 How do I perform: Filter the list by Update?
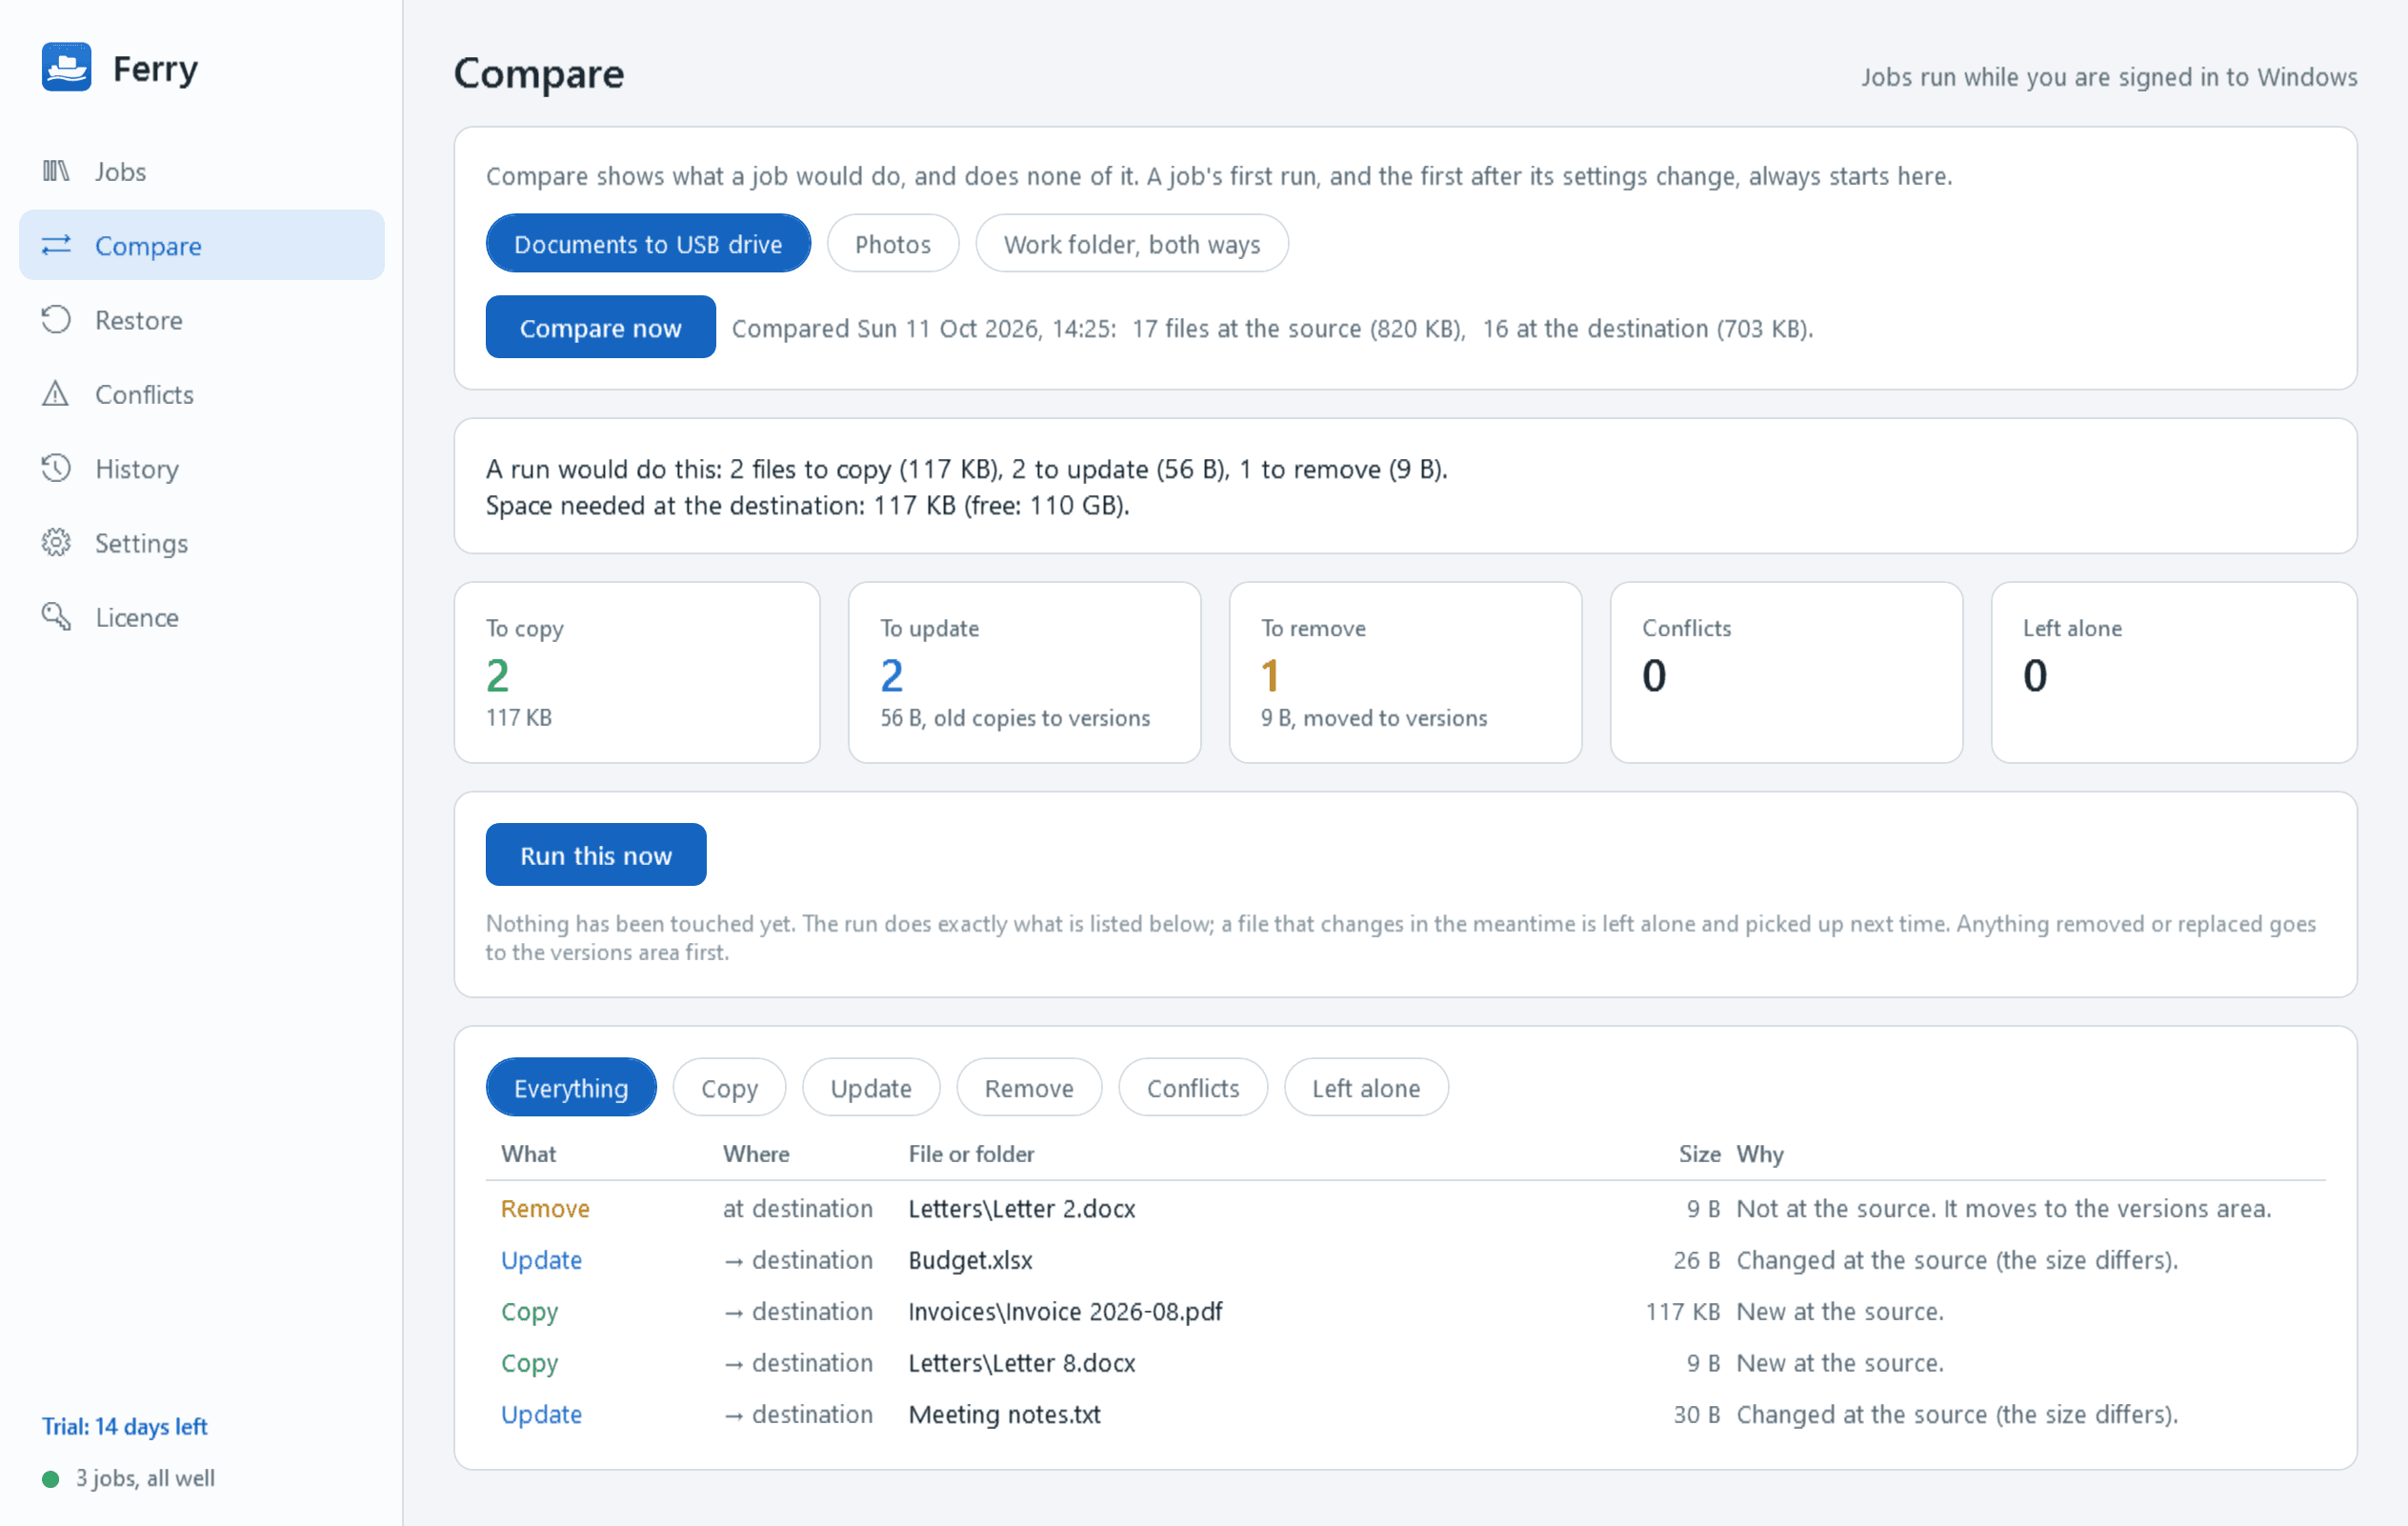870,1087
